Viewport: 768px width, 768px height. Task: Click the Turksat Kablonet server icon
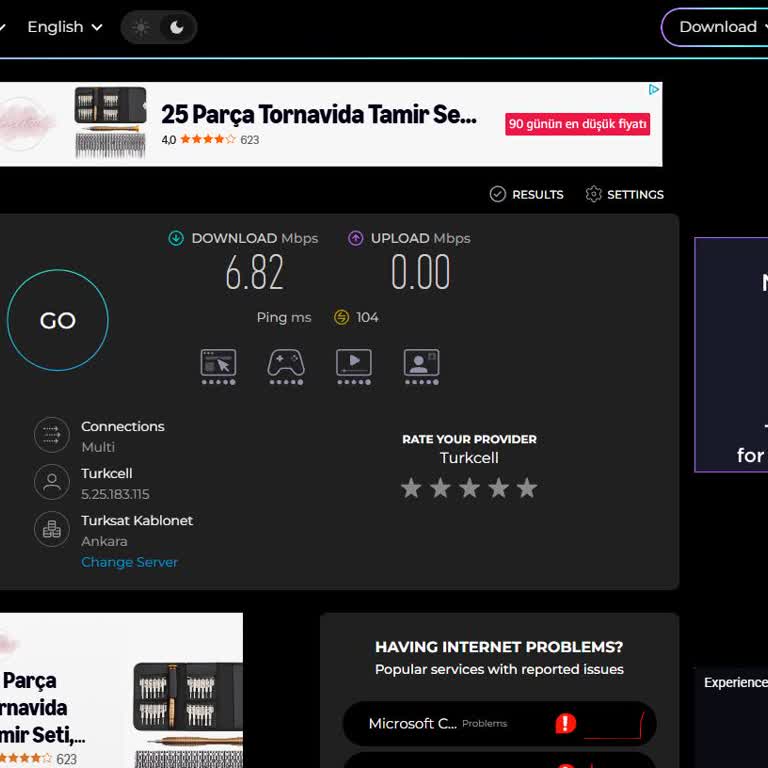coord(51,529)
